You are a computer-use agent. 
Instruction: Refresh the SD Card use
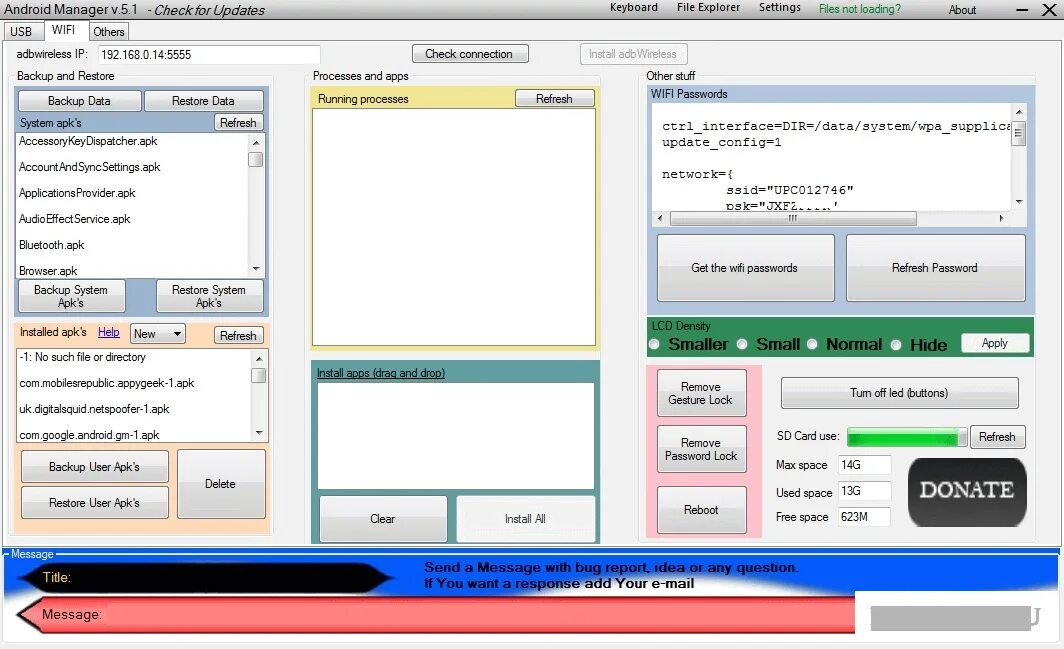pos(997,437)
